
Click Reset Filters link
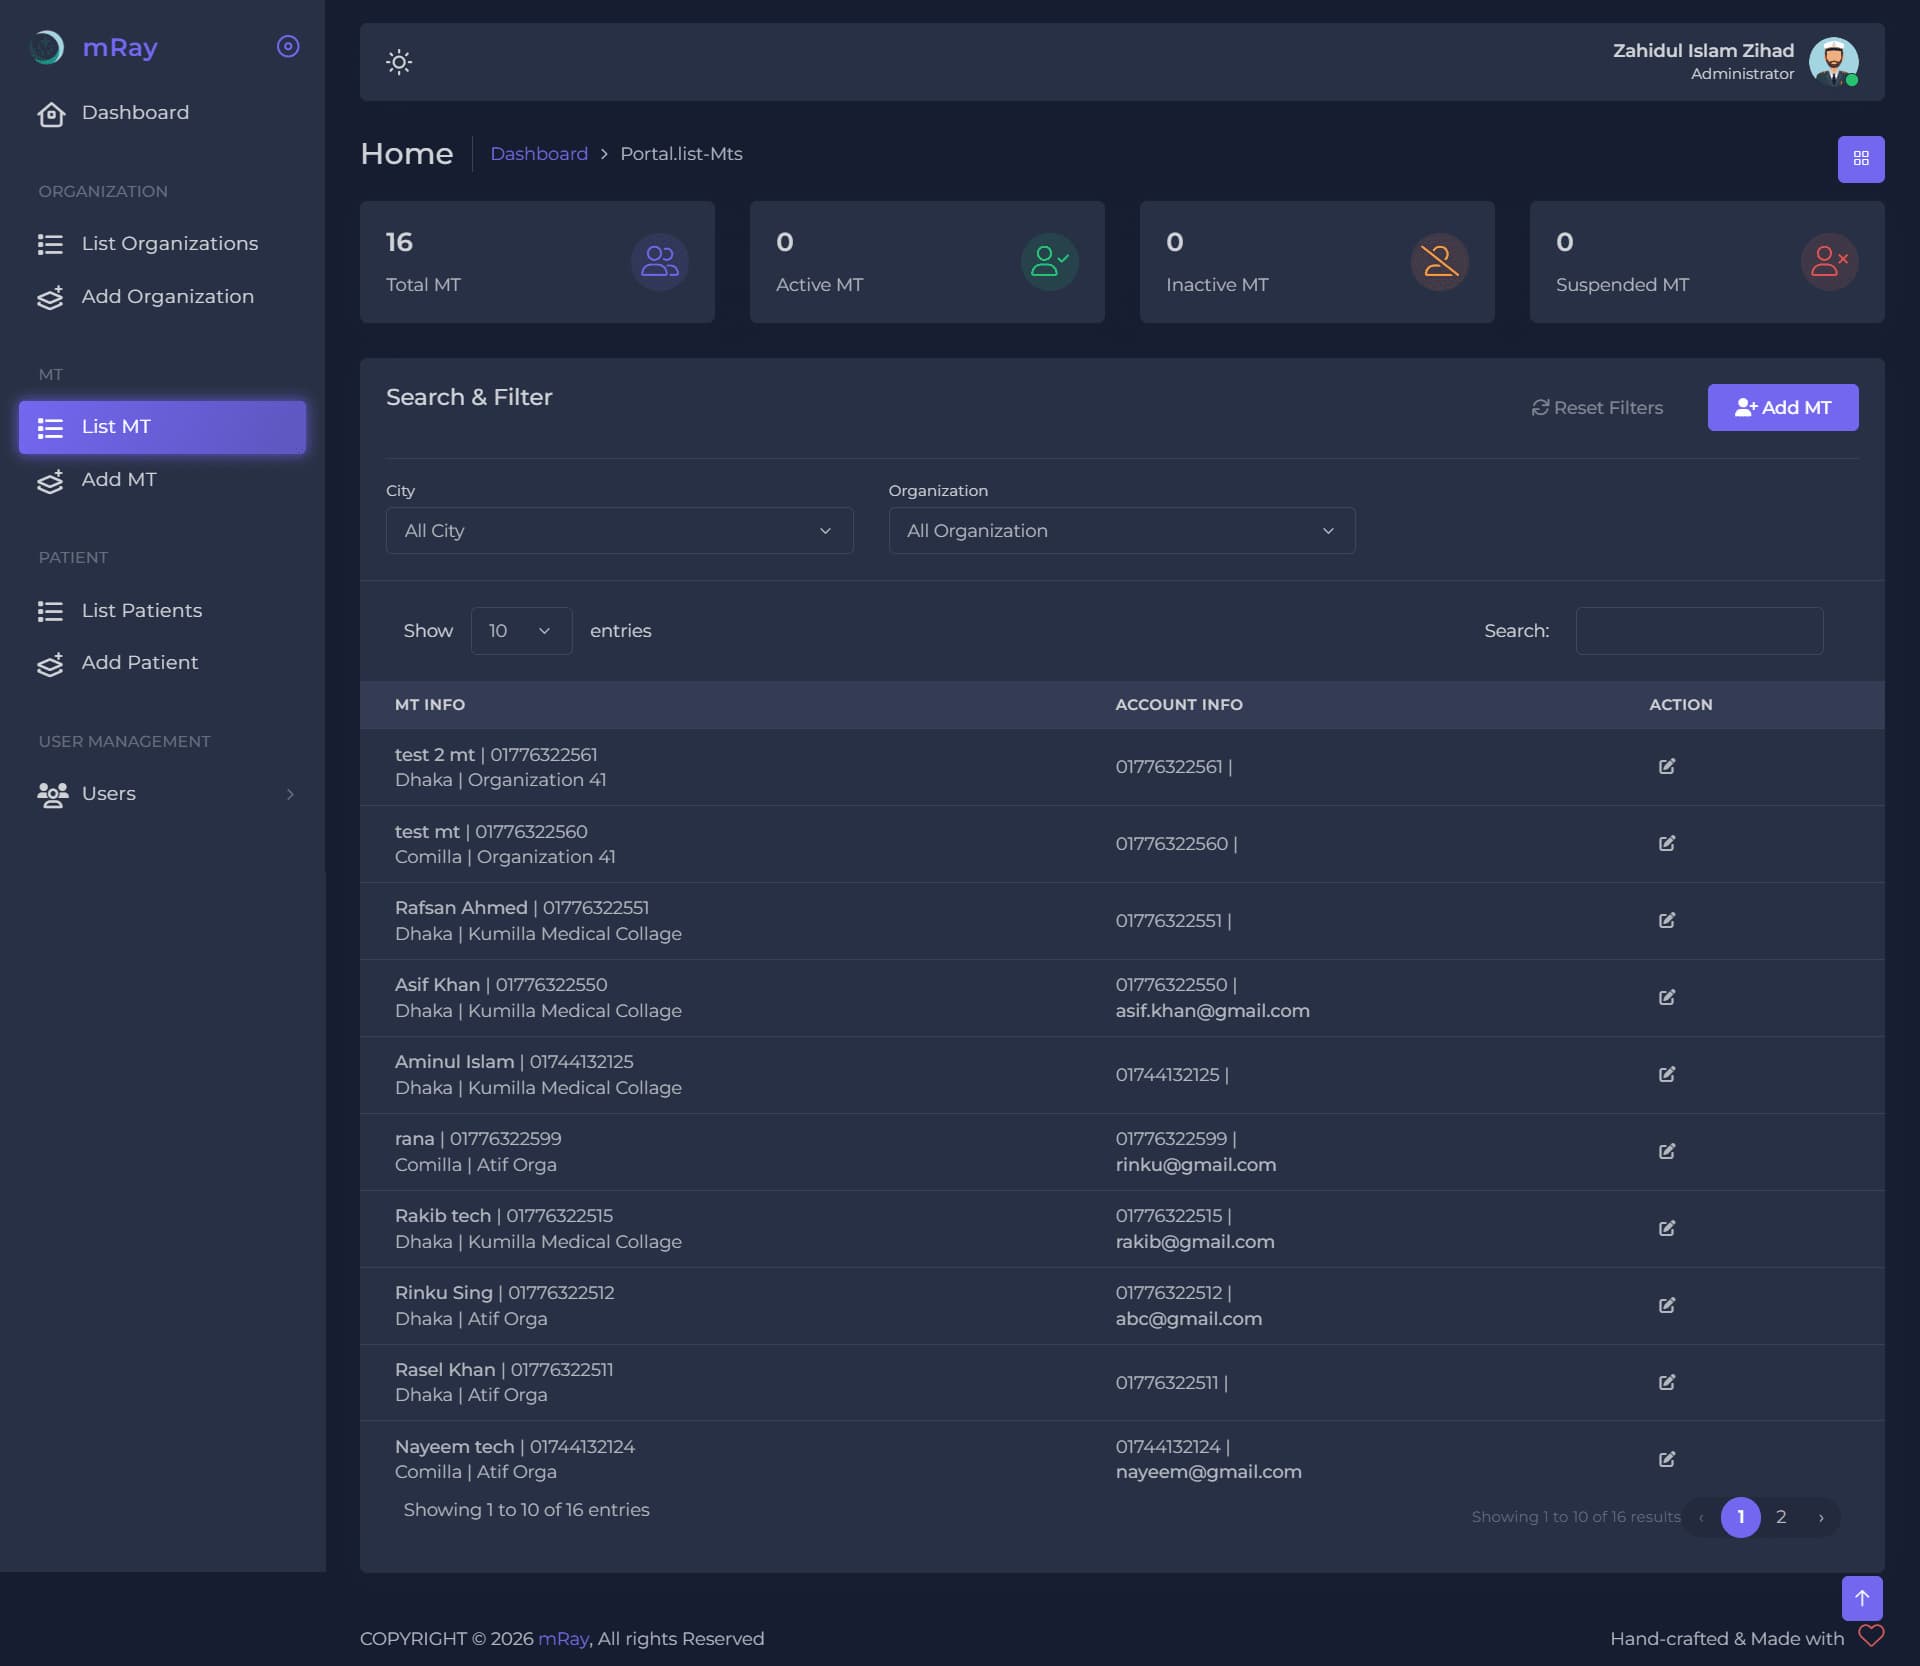(1597, 408)
